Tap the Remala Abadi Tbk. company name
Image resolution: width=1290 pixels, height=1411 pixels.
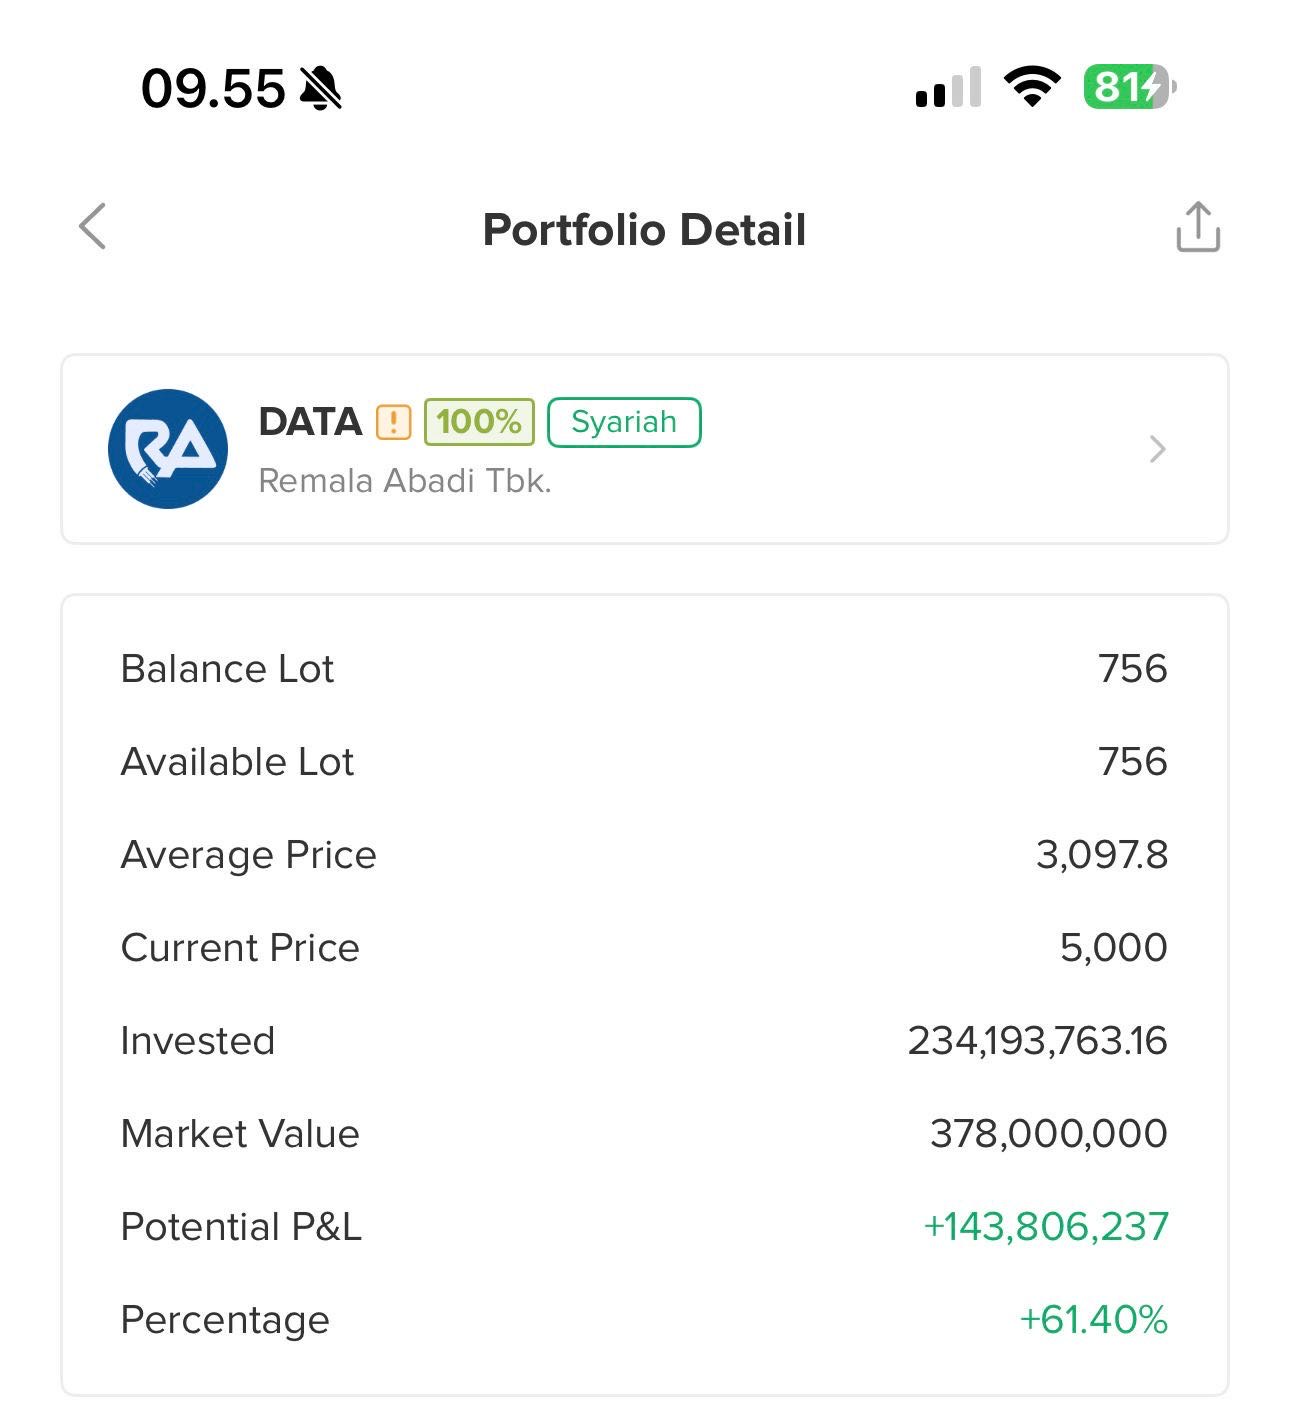pyautogui.click(x=405, y=481)
